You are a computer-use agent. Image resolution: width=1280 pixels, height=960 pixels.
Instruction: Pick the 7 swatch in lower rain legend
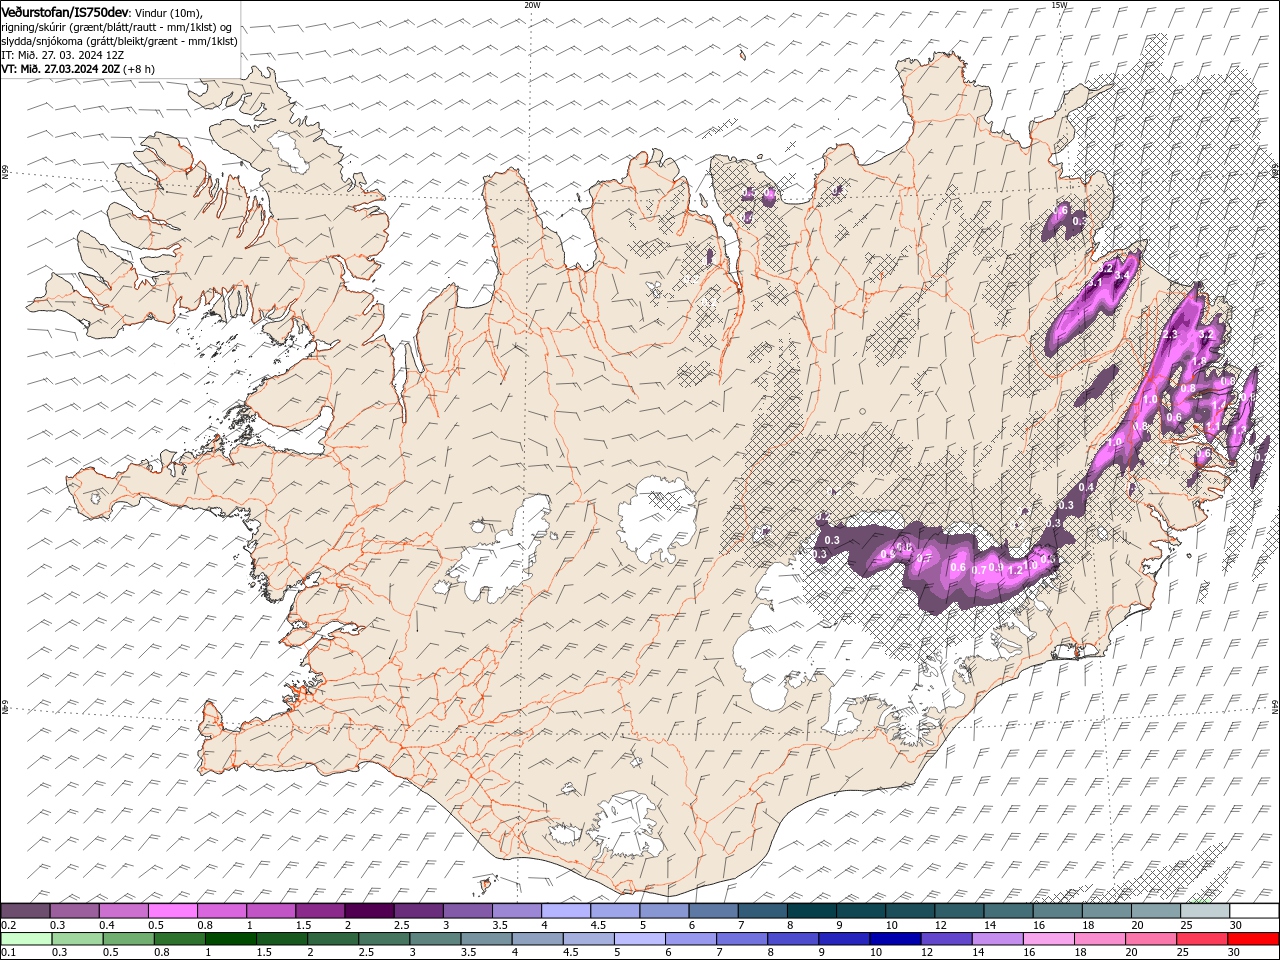pyautogui.click(x=742, y=939)
